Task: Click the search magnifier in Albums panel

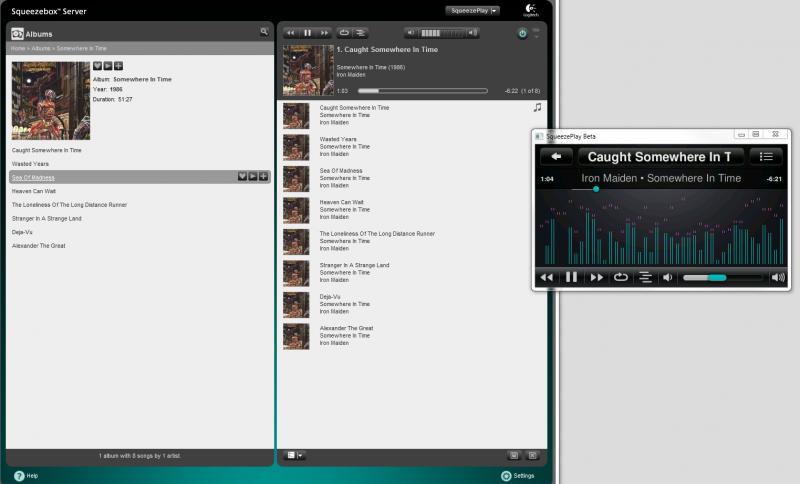Action: 264,32
